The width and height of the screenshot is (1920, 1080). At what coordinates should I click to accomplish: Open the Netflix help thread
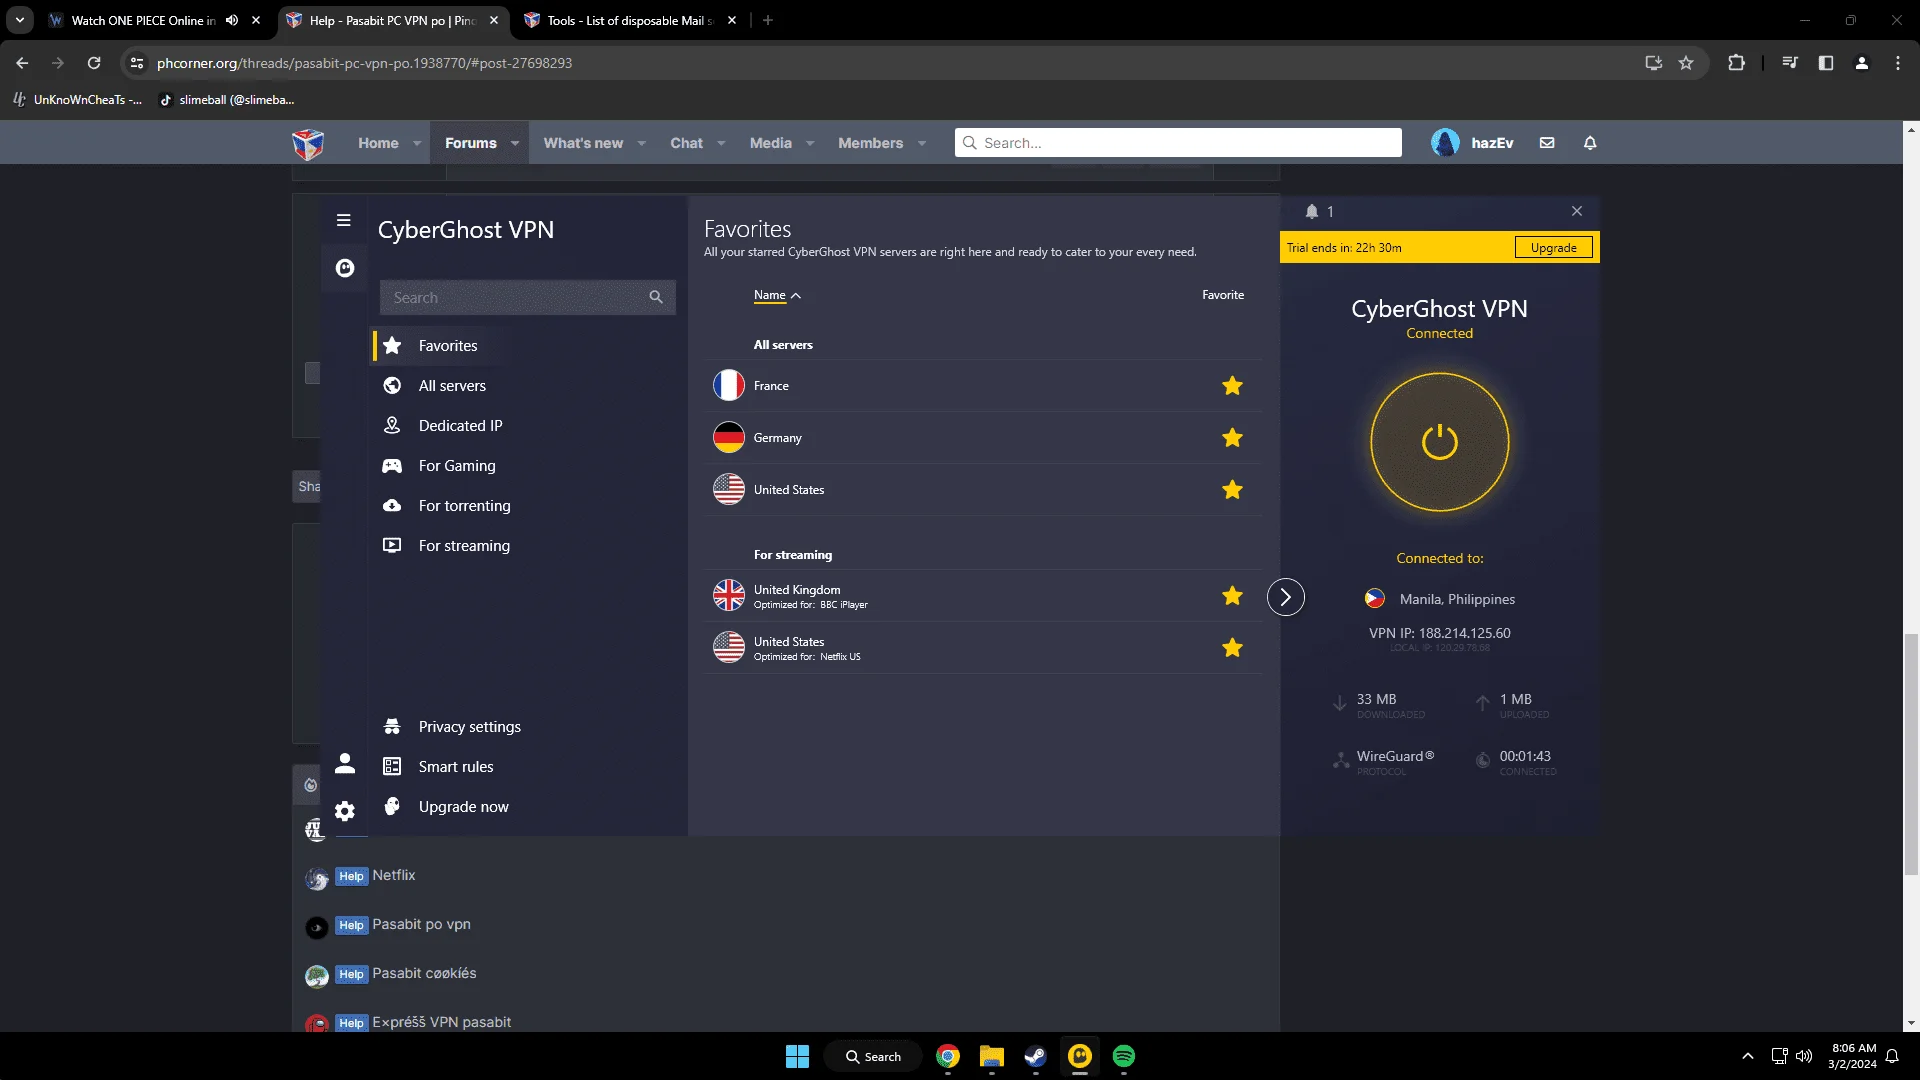(393, 875)
